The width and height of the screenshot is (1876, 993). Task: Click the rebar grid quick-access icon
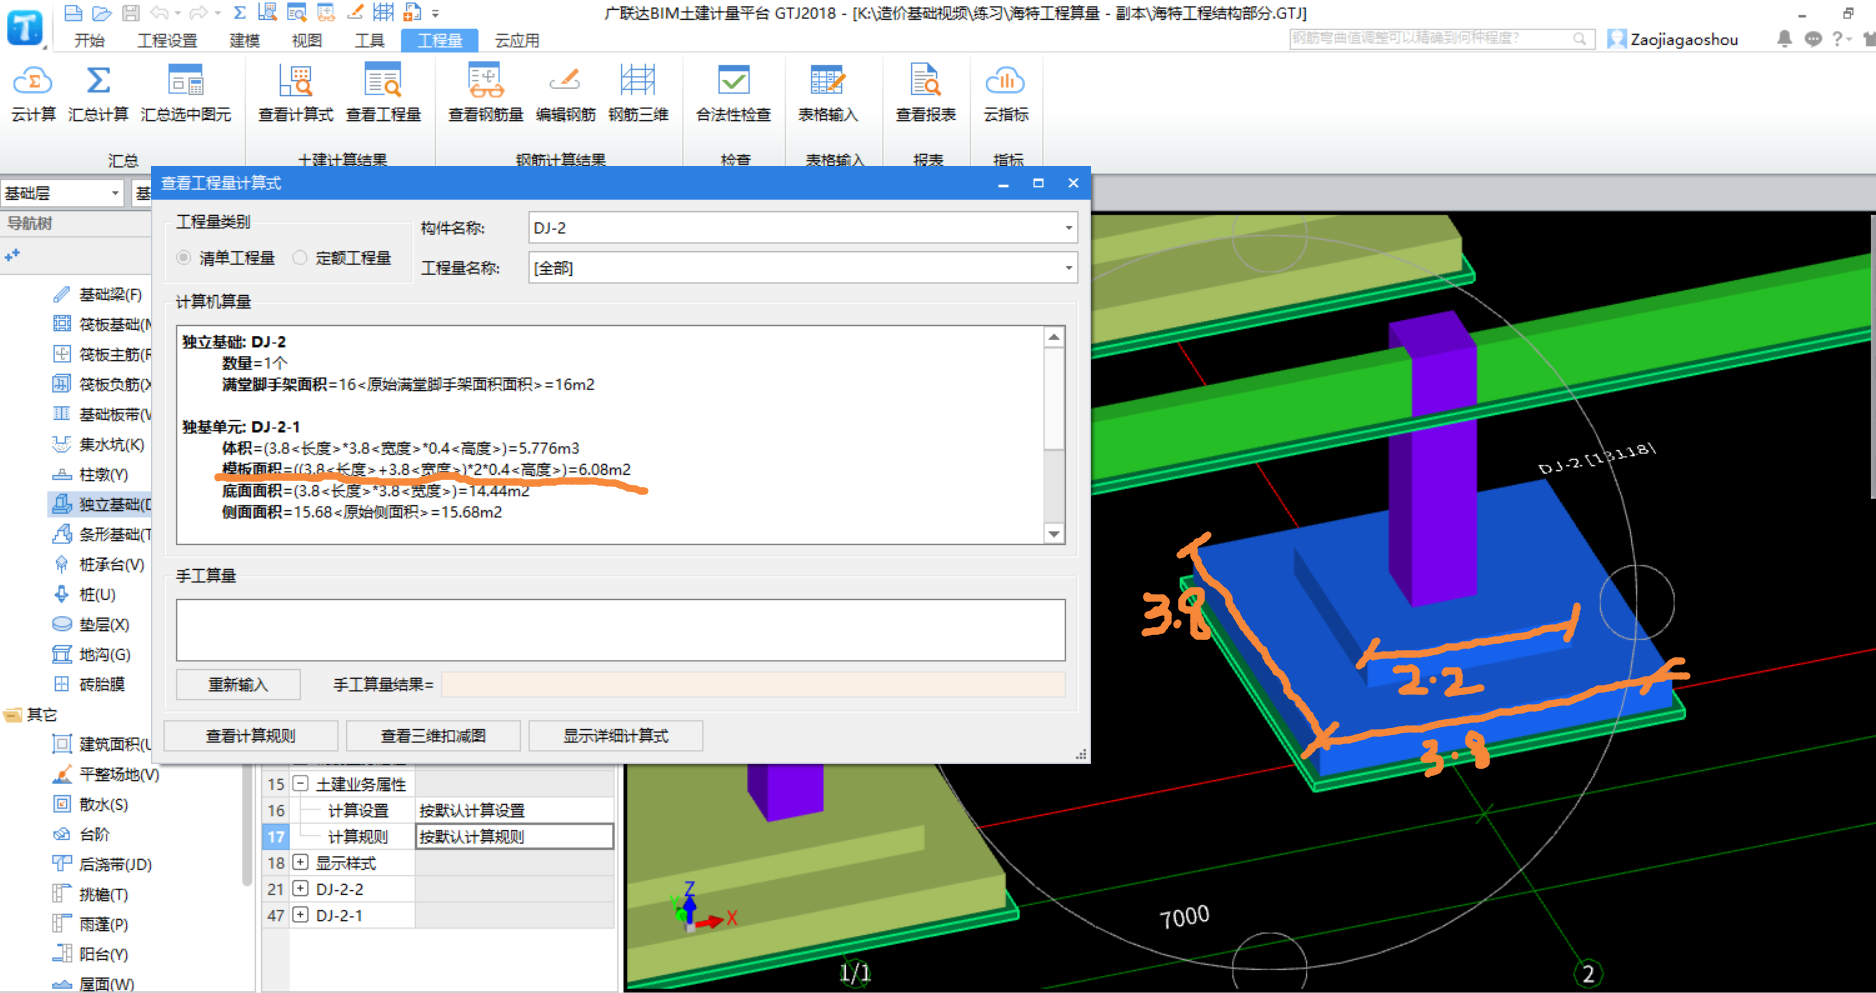pyautogui.click(x=383, y=13)
